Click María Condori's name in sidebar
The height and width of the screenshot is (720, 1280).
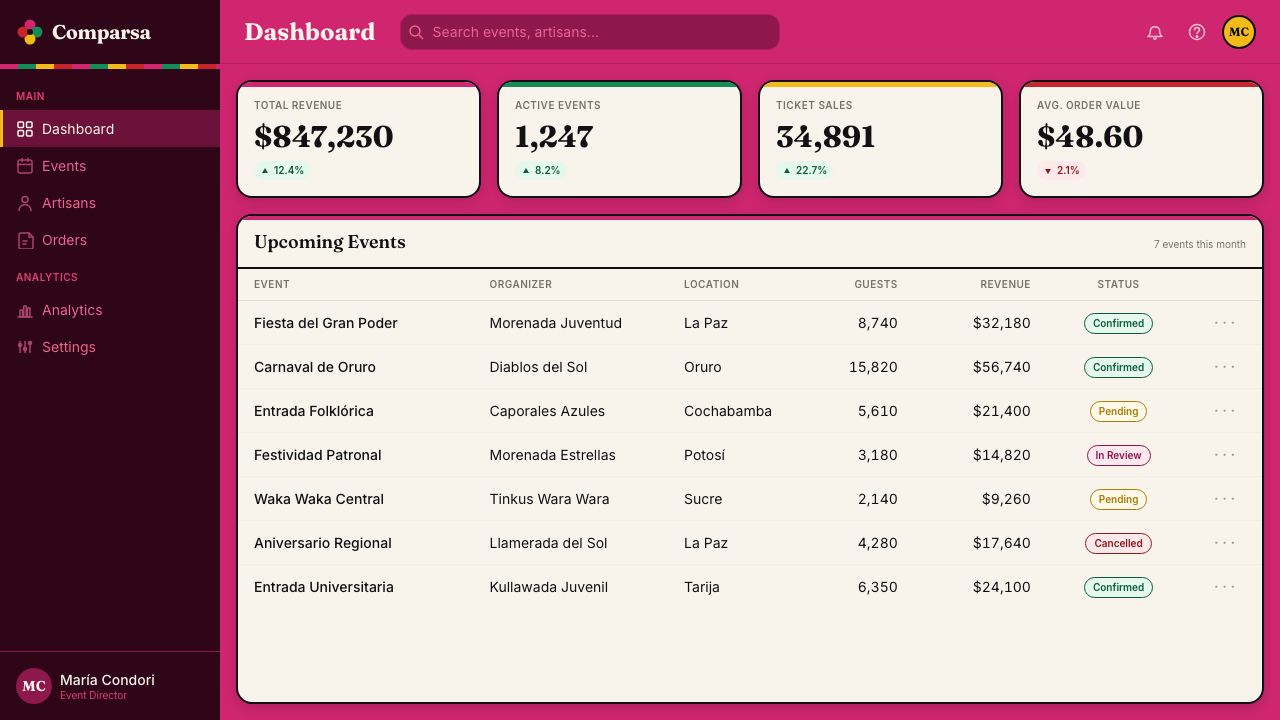(107, 680)
